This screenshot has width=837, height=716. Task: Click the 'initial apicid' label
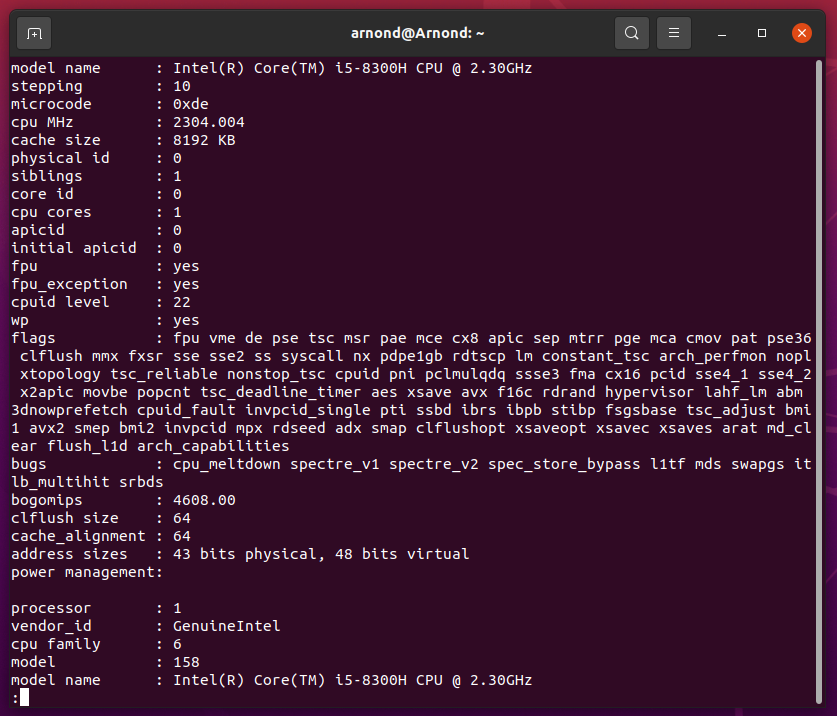click(74, 248)
